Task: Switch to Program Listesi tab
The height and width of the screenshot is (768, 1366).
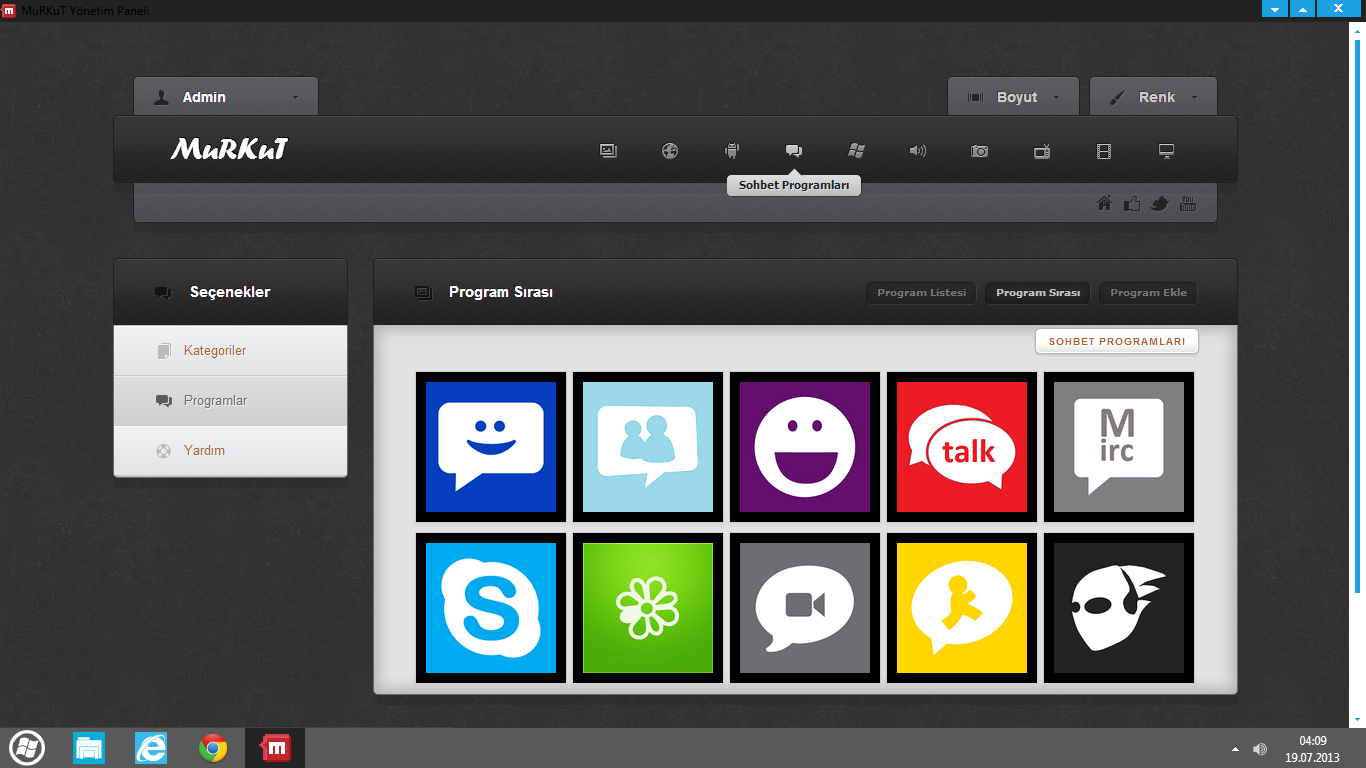Action: click(x=921, y=293)
